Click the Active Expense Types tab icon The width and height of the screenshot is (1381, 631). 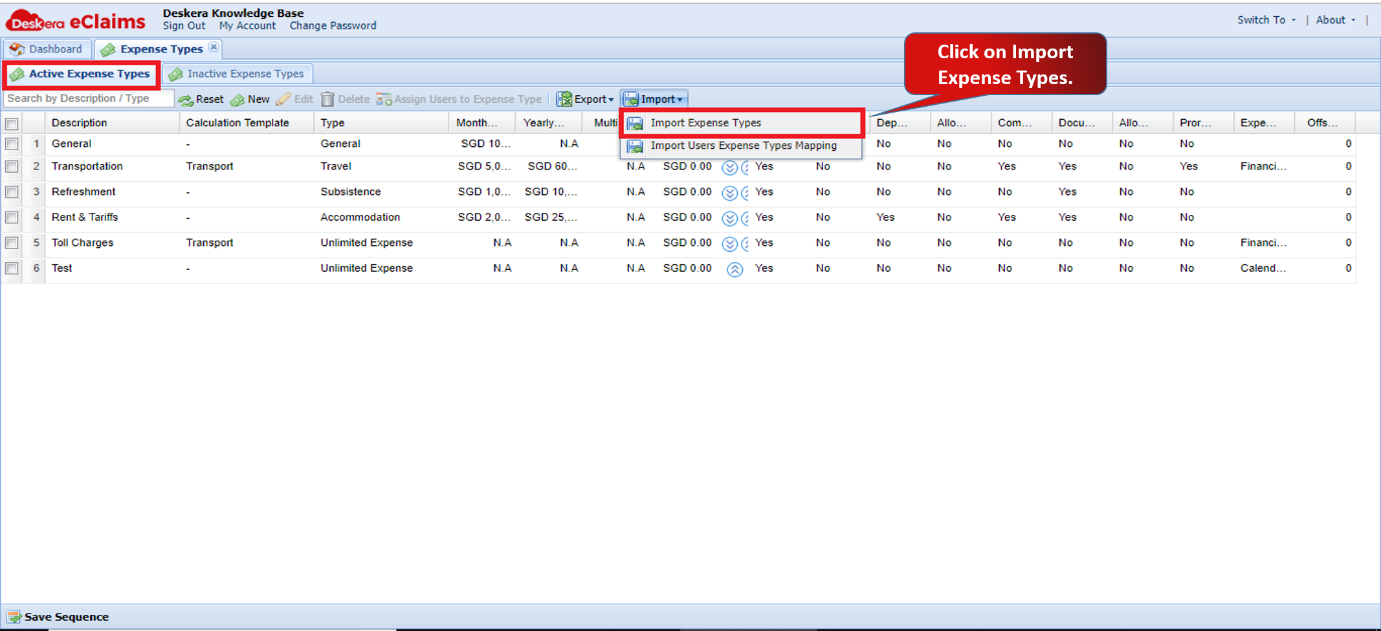click(x=17, y=74)
